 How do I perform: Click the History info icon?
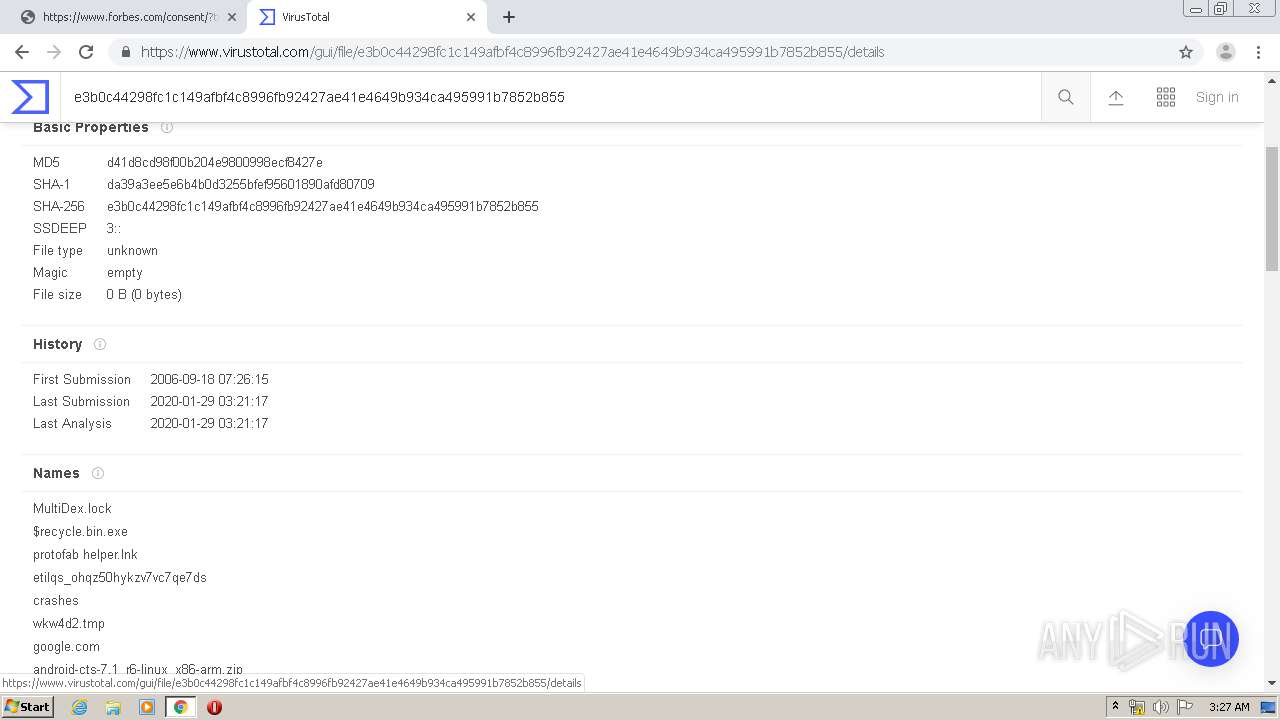pos(100,344)
